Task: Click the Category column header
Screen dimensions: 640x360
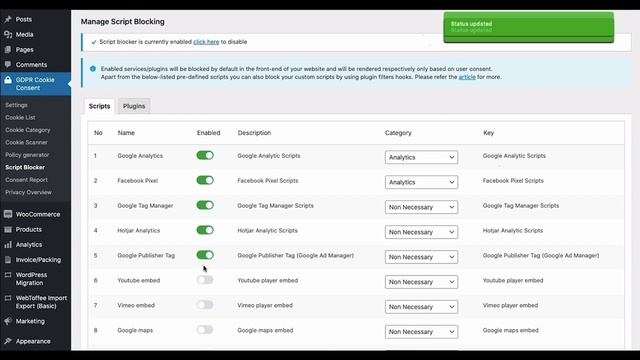Action: pos(398,133)
